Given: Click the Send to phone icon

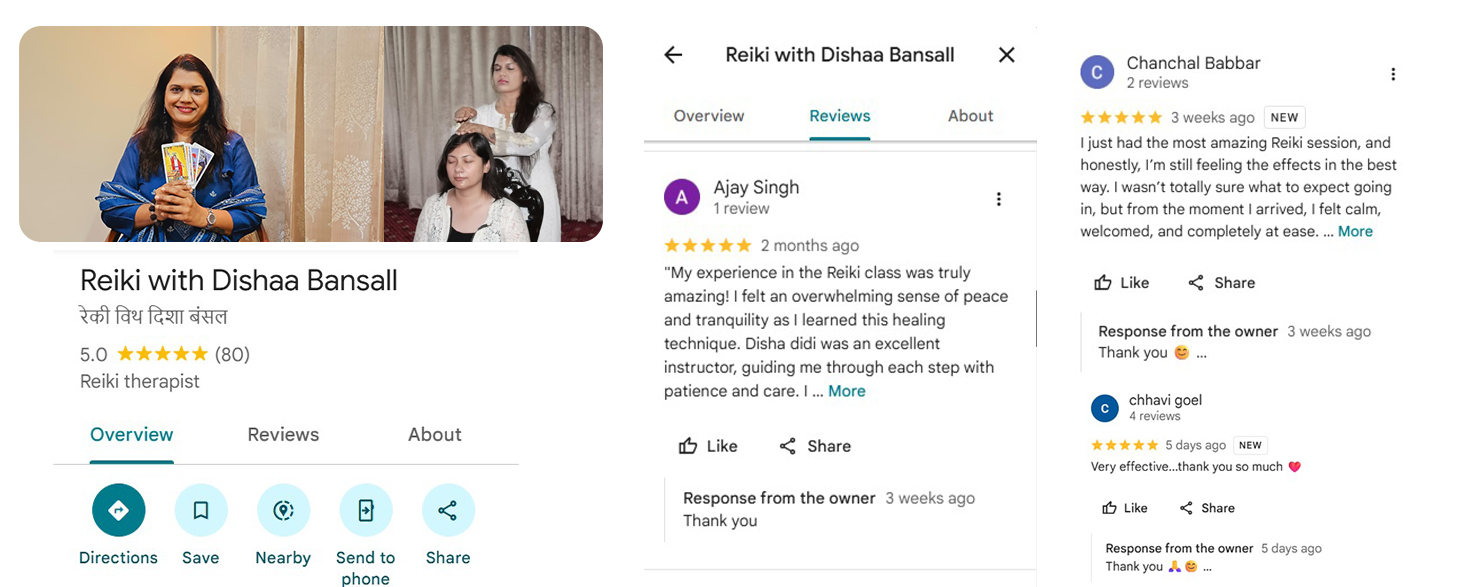Looking at the screenshot, I should (x=365, y=509).
